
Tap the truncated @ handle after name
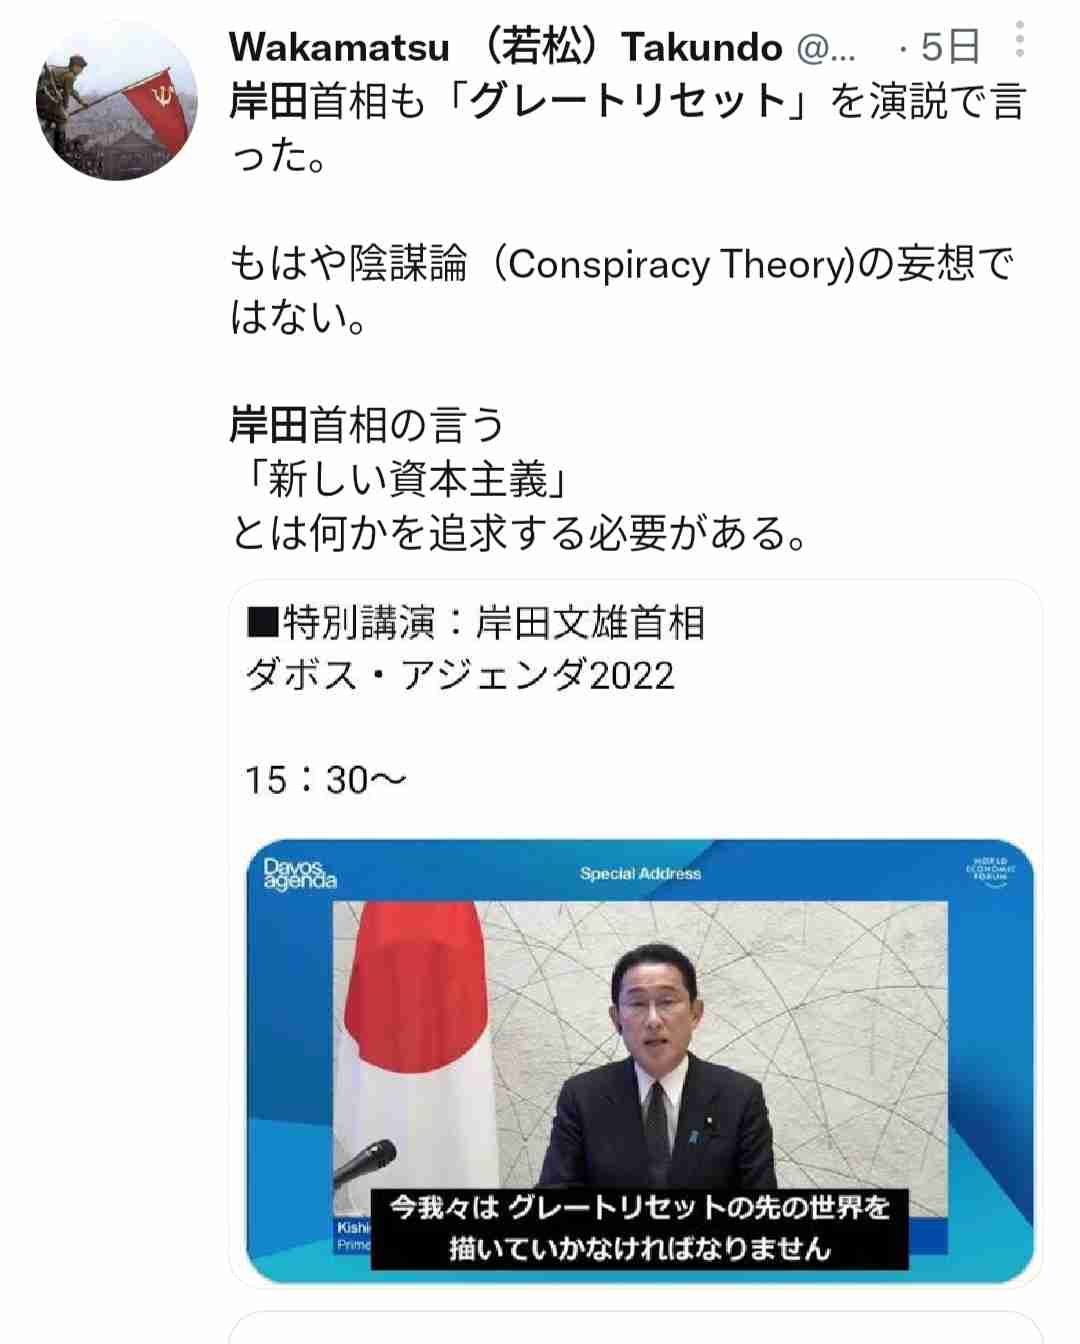(x=826, y=47)
